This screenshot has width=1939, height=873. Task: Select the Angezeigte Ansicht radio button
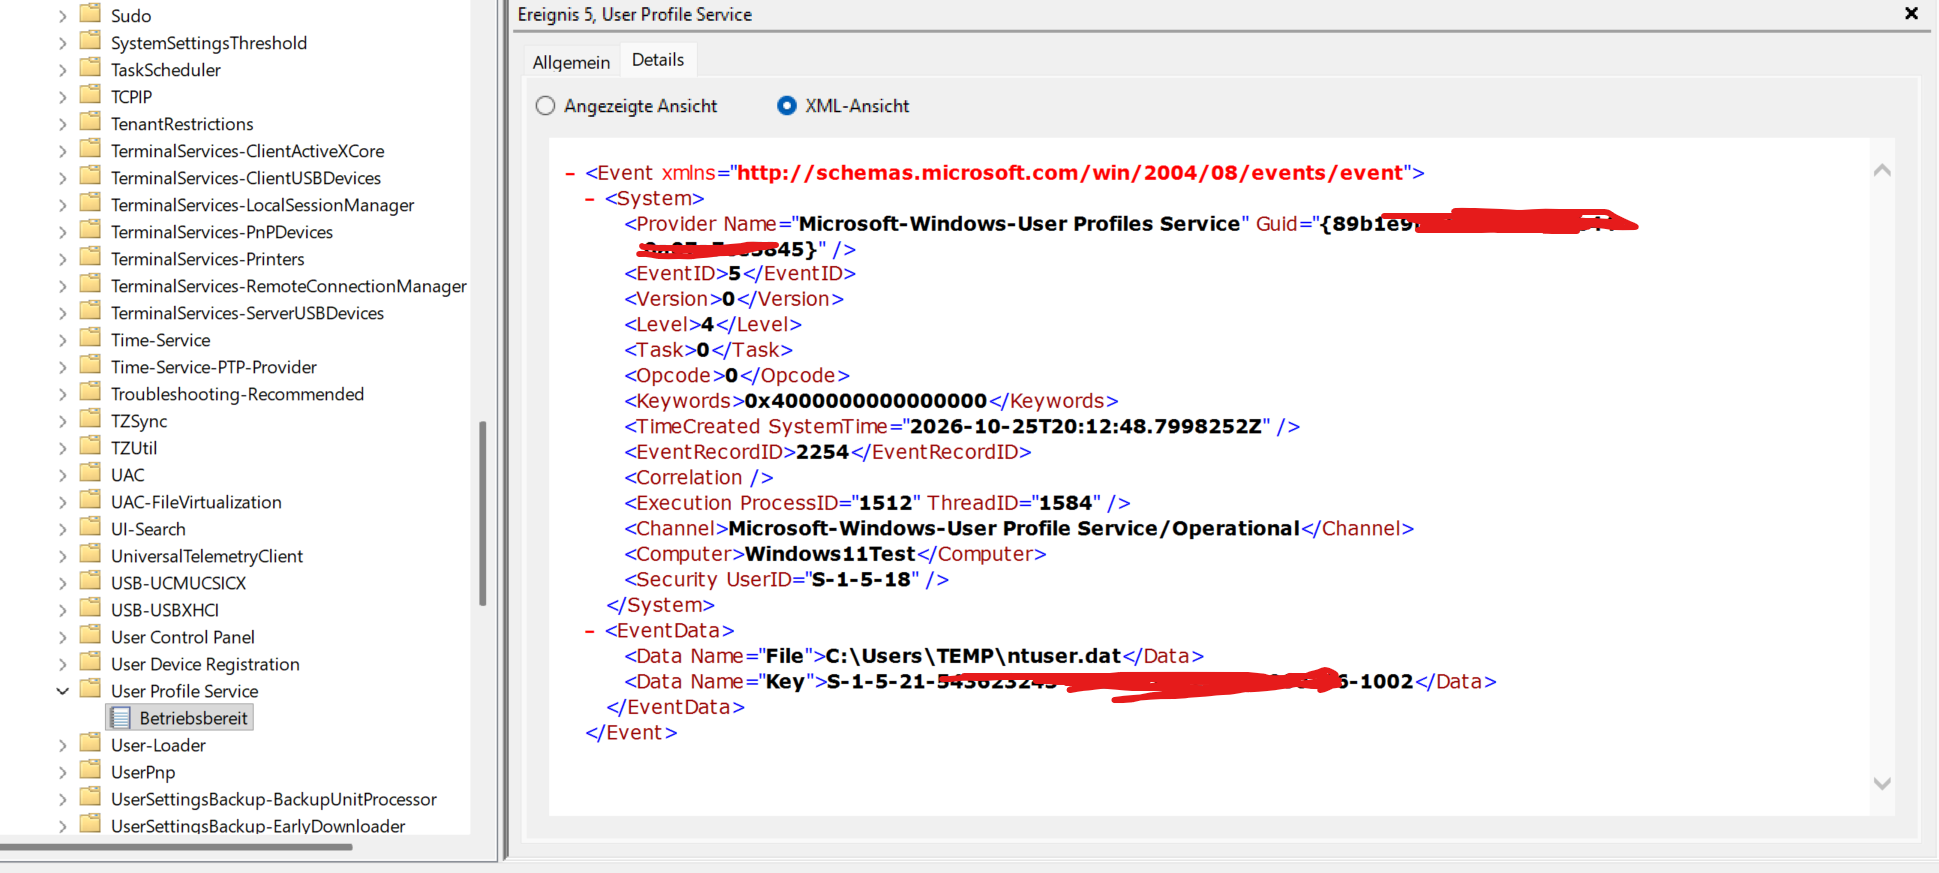545,106
